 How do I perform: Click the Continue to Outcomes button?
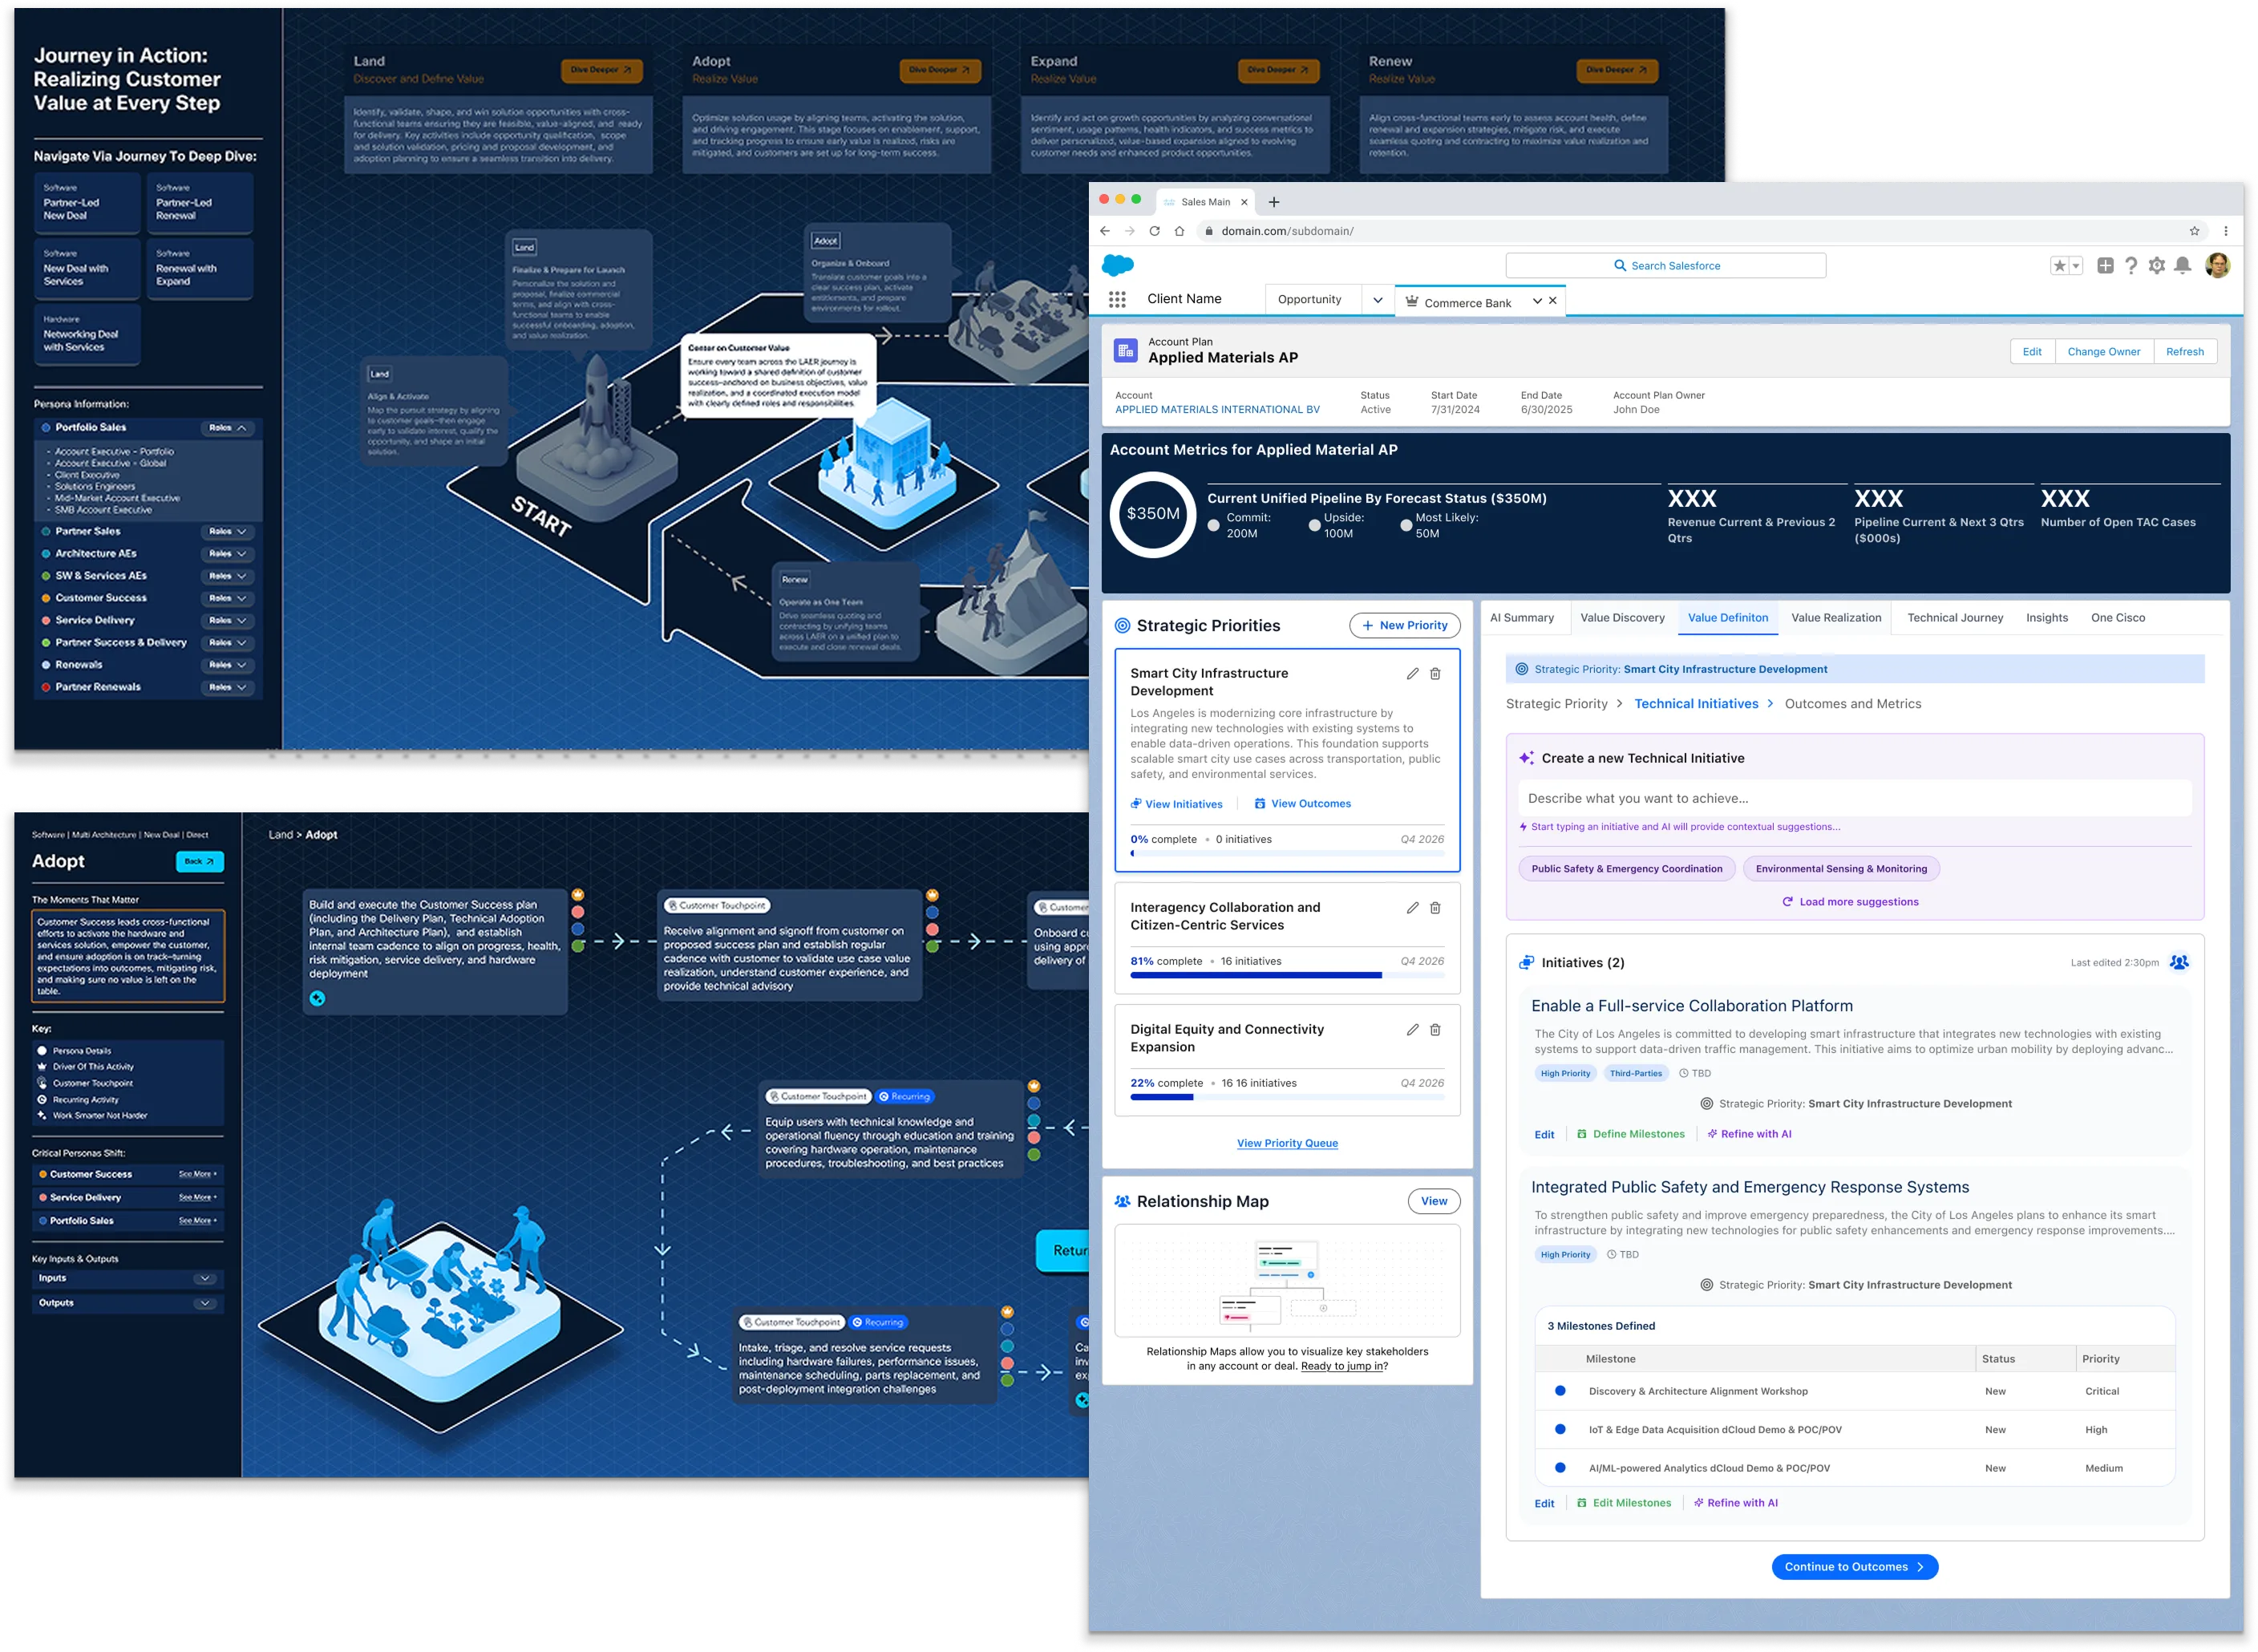1854,1567
